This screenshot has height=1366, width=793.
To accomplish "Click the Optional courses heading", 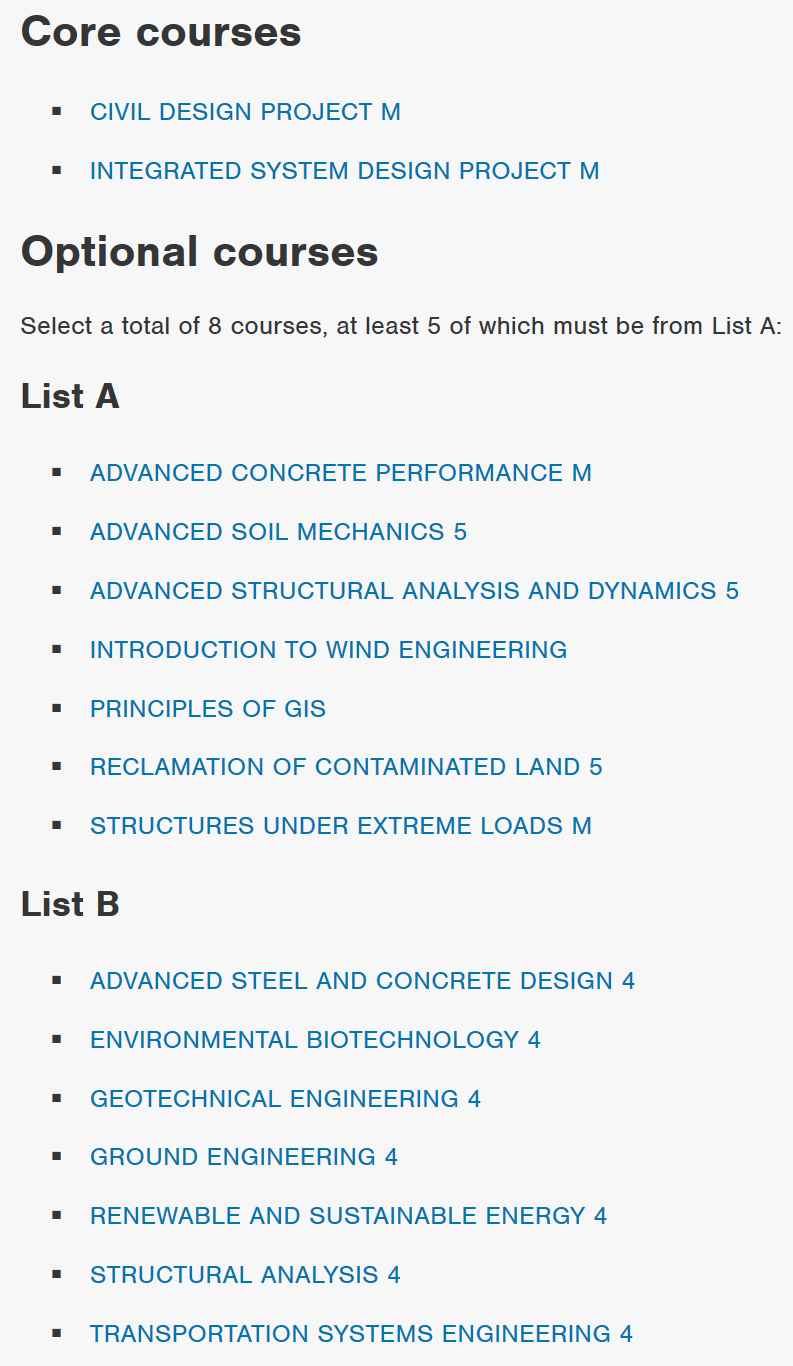I will [199, 251].
